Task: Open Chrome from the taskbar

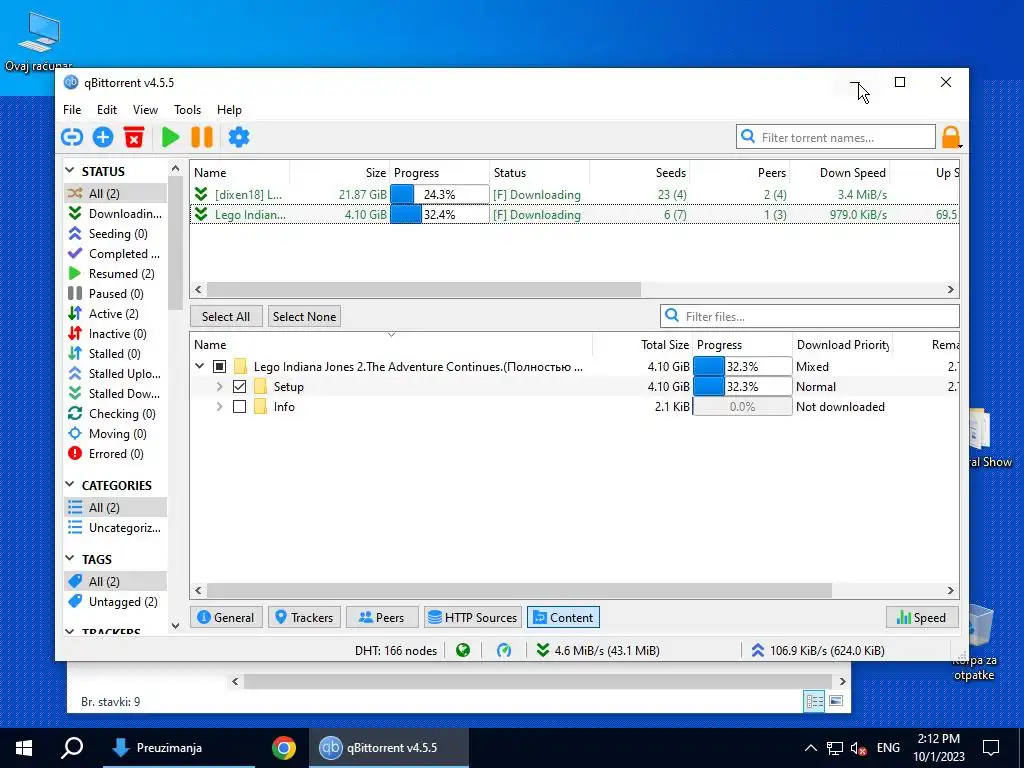Action: (283, 748)
